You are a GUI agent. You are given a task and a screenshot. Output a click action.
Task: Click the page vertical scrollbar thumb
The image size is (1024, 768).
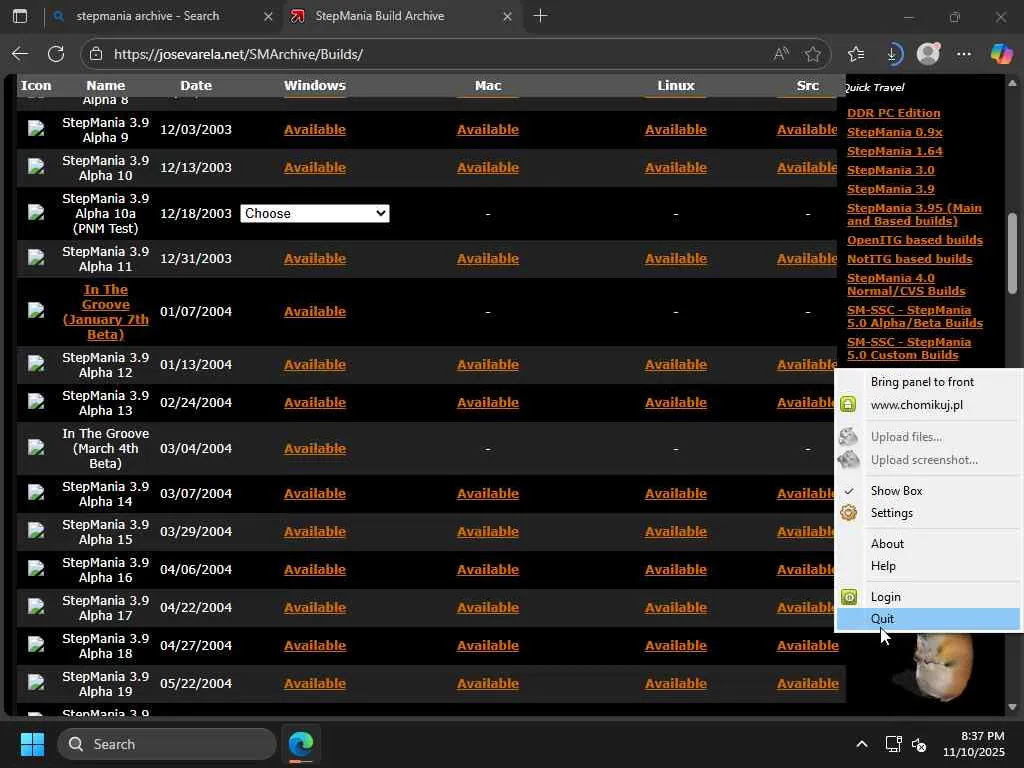[1012, 253]
